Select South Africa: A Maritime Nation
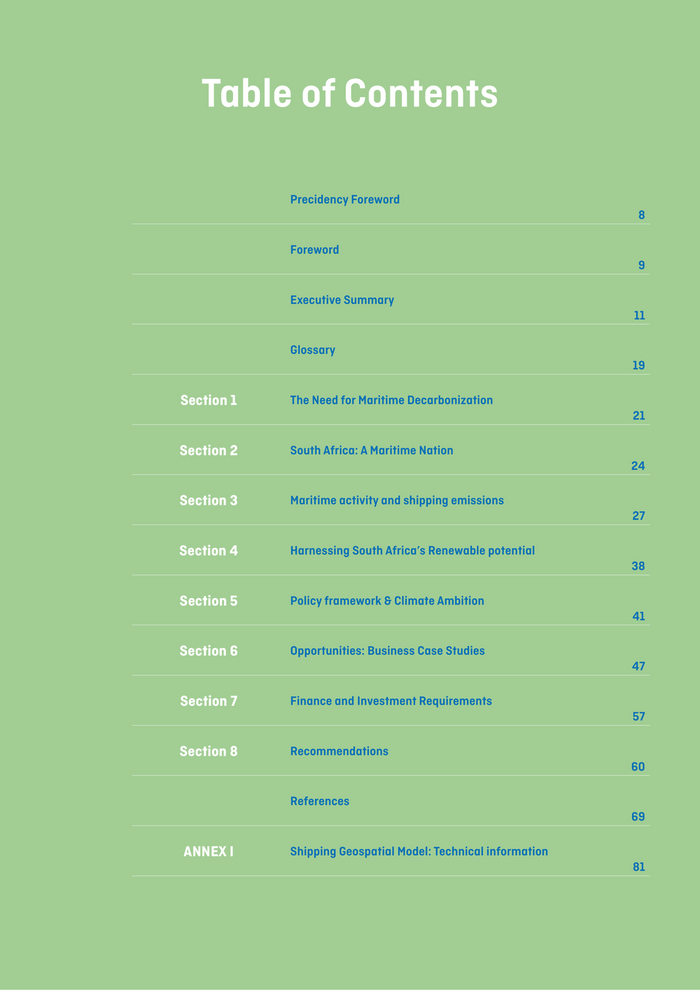 pos(371,451)
